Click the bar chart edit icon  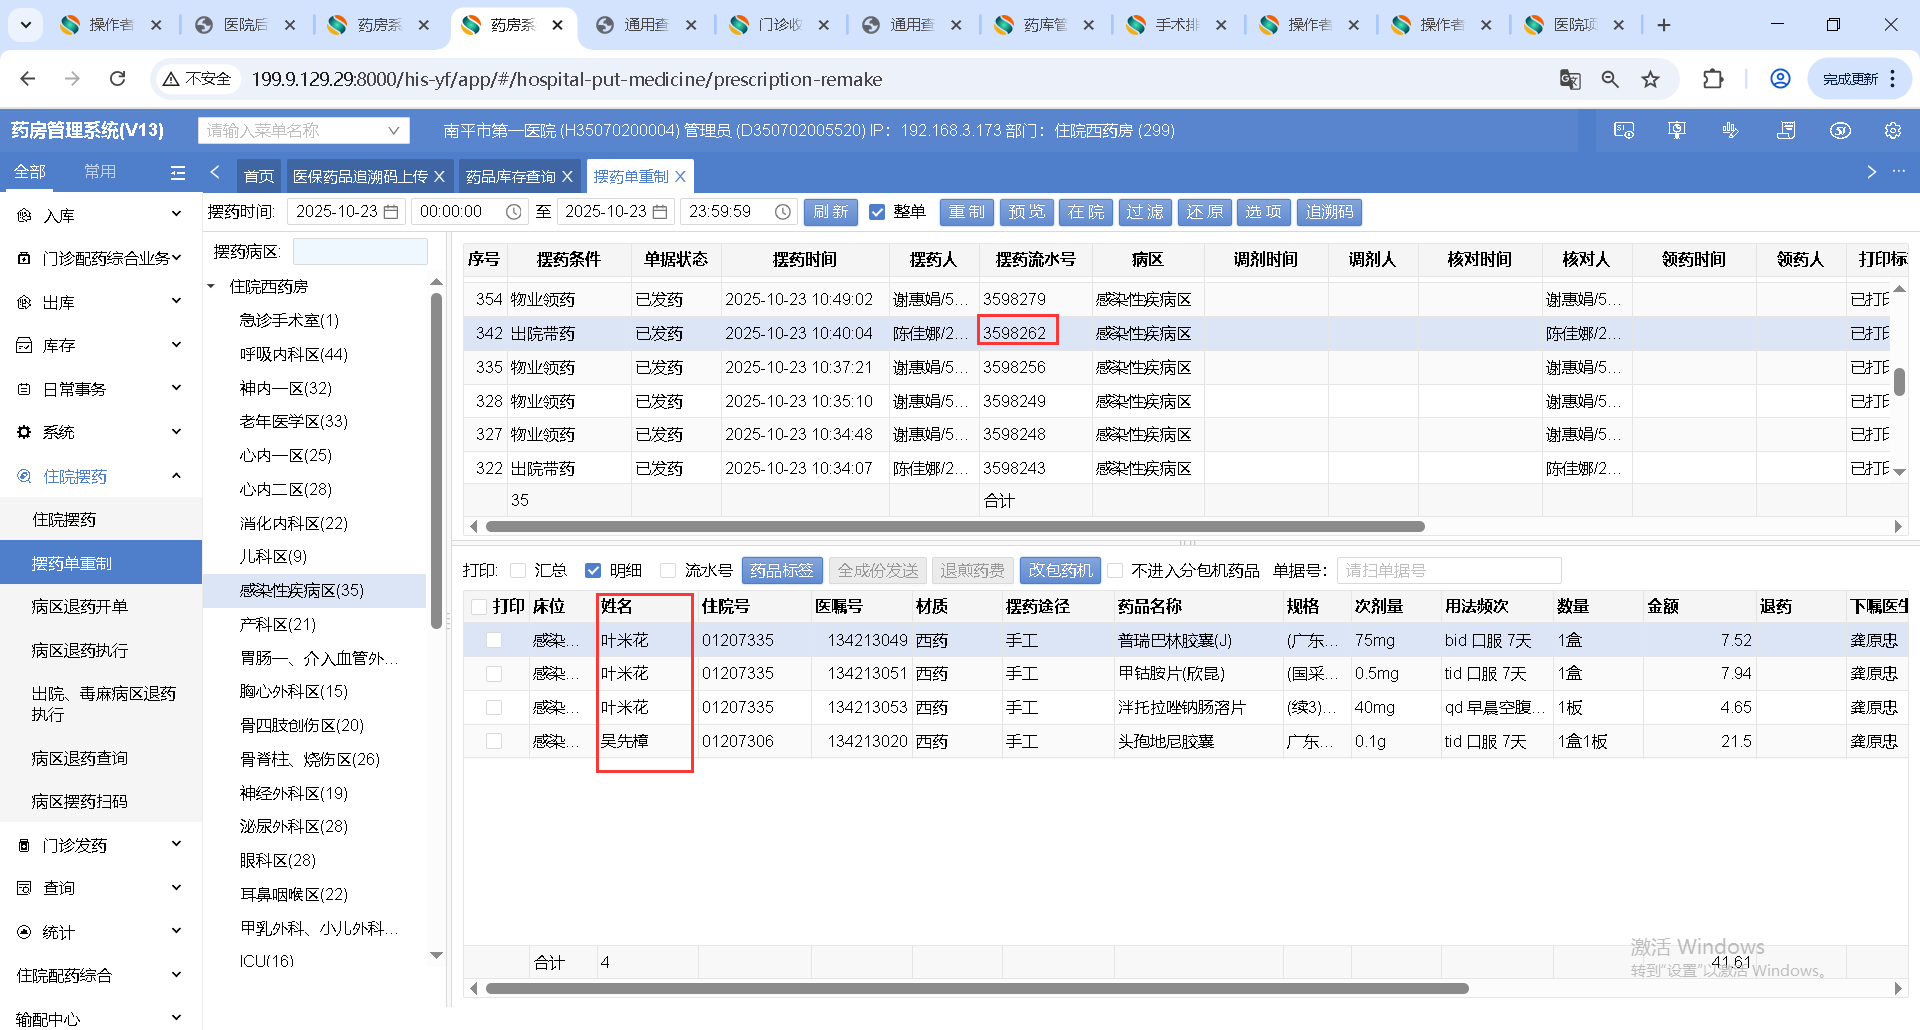(x=1731, y=131)
